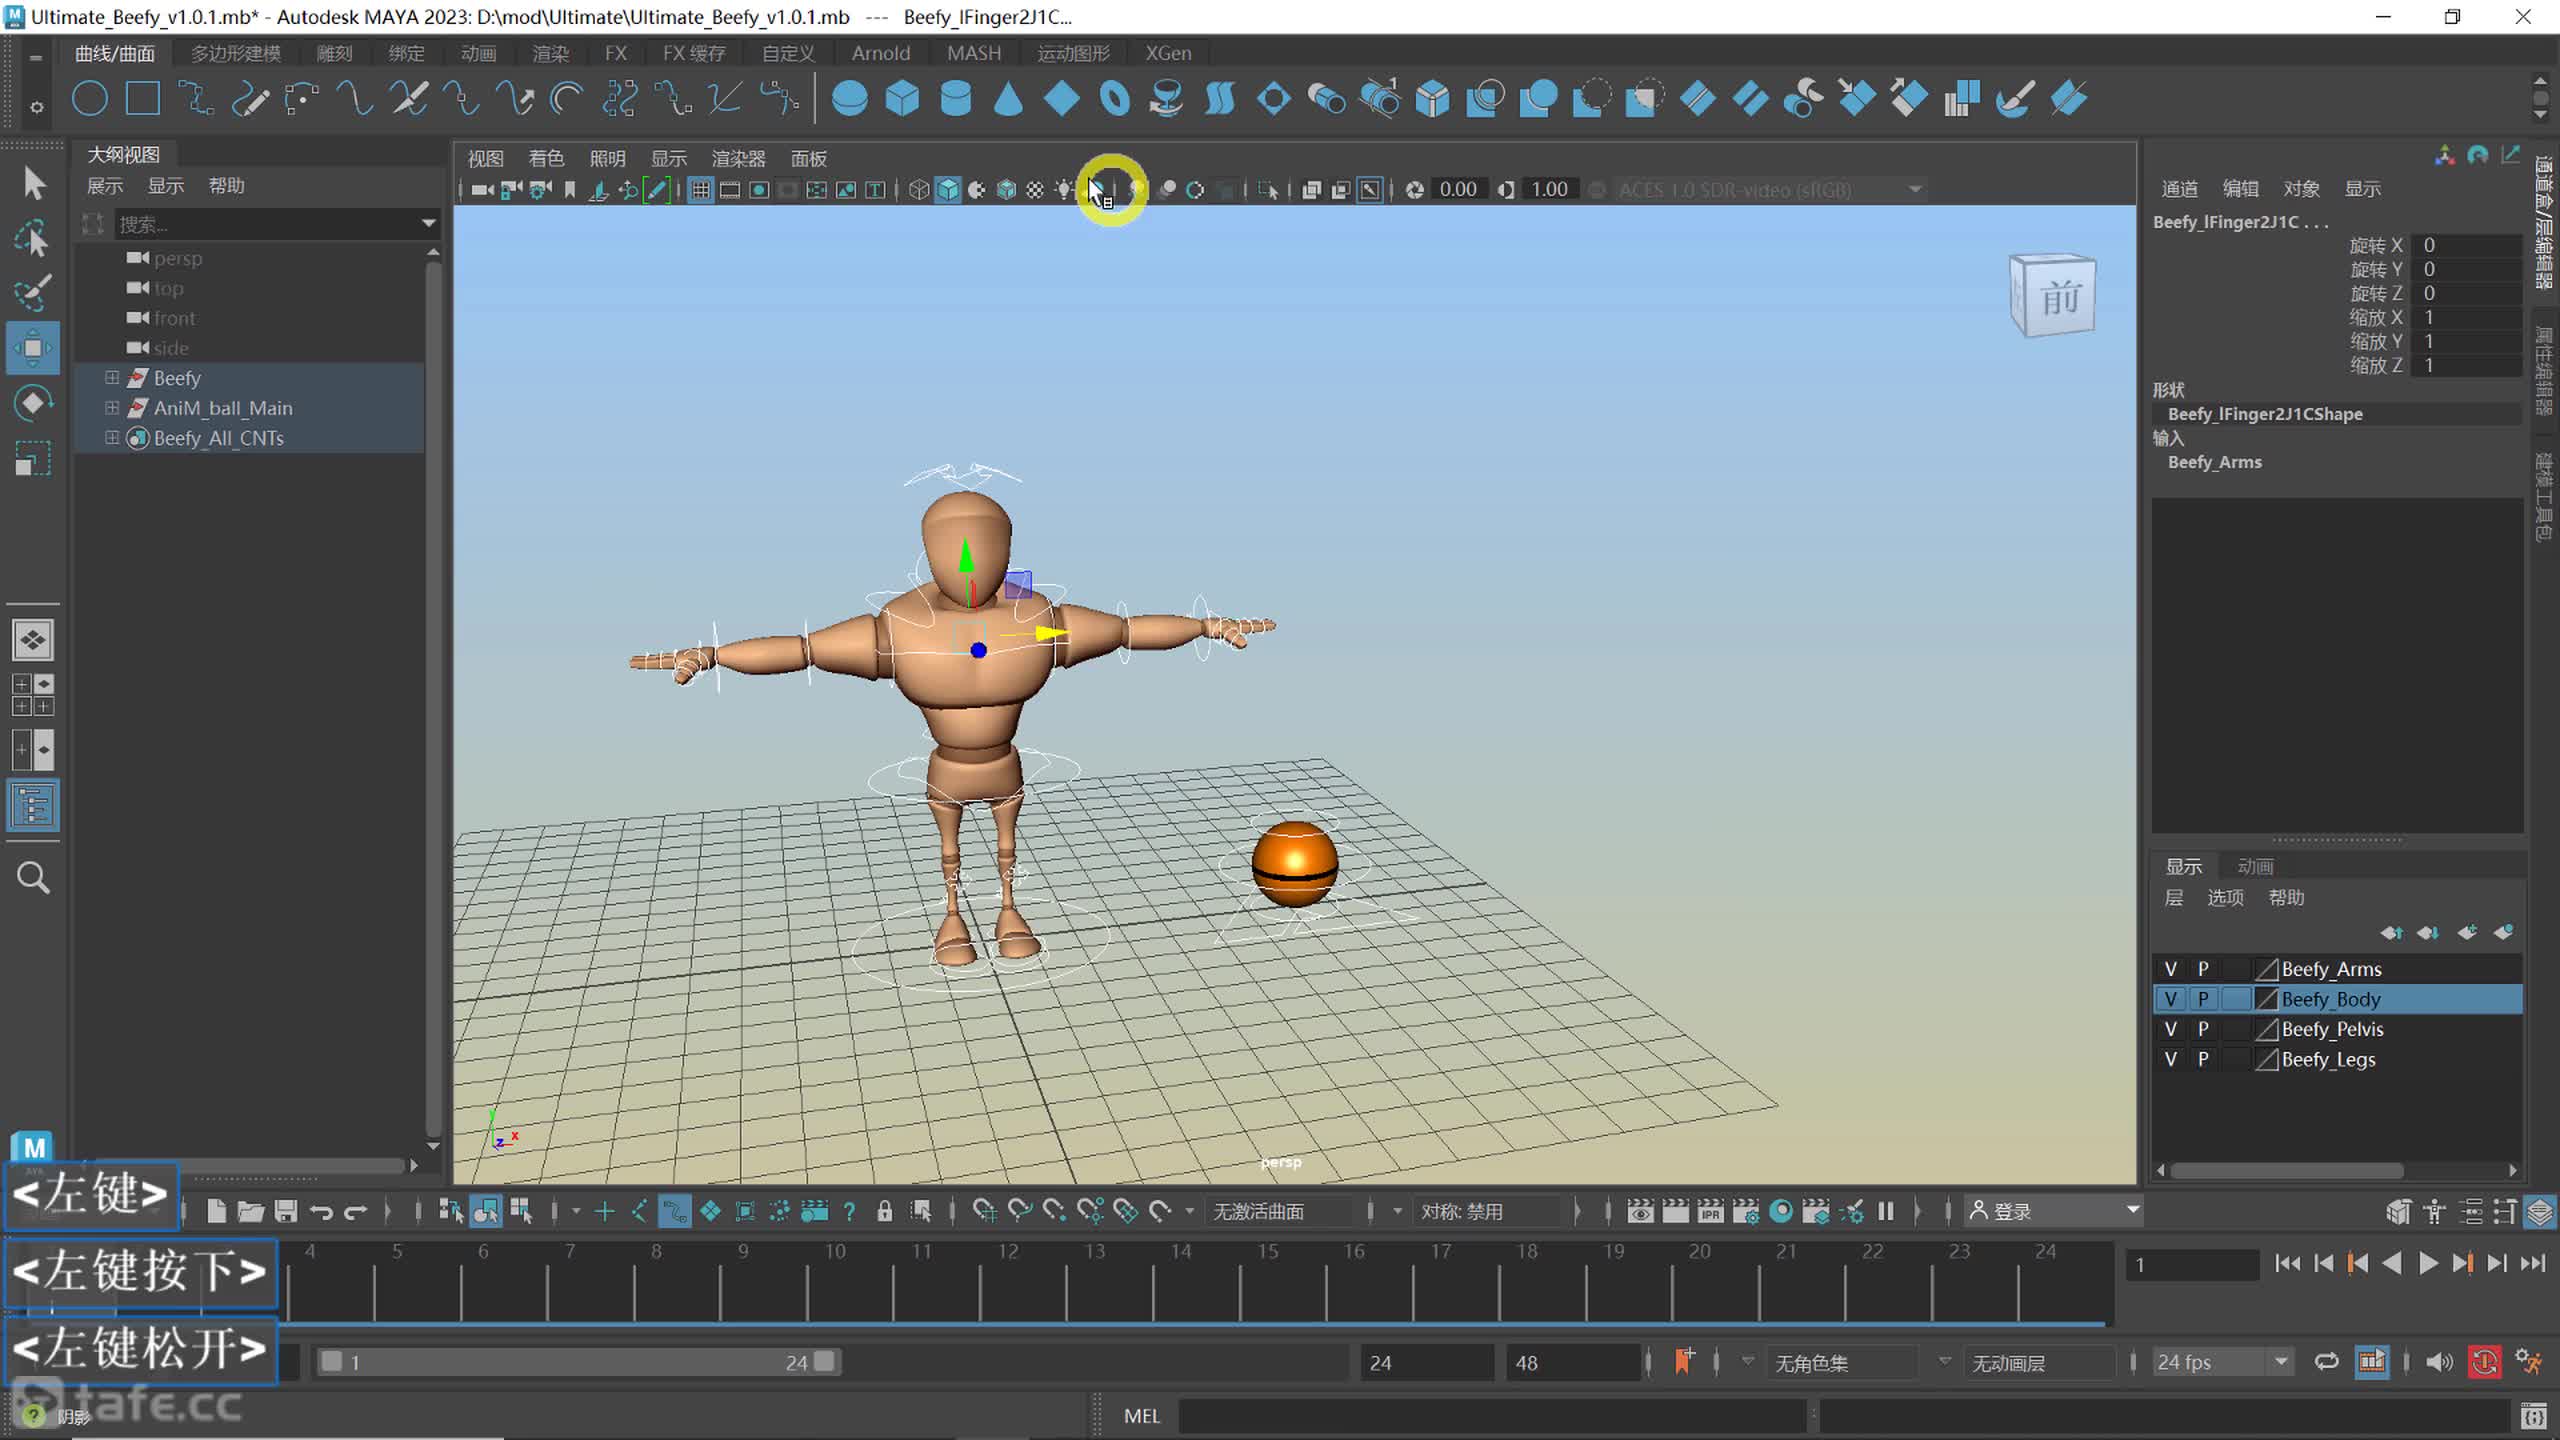Switch to the Arnold shelf tab
Image resolution: width=2560 pixels, height=1440 pixels.
(x=880, y=53)
